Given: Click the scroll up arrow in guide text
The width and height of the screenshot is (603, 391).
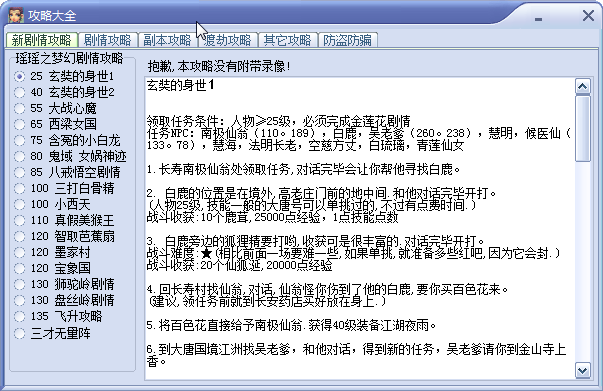Looking at the screenshot, I should click(583, 87).
